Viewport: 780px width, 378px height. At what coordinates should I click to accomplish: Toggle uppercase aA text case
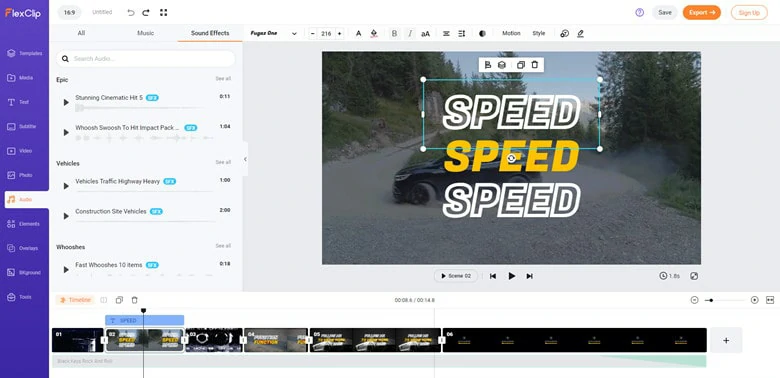coord(425,34)
